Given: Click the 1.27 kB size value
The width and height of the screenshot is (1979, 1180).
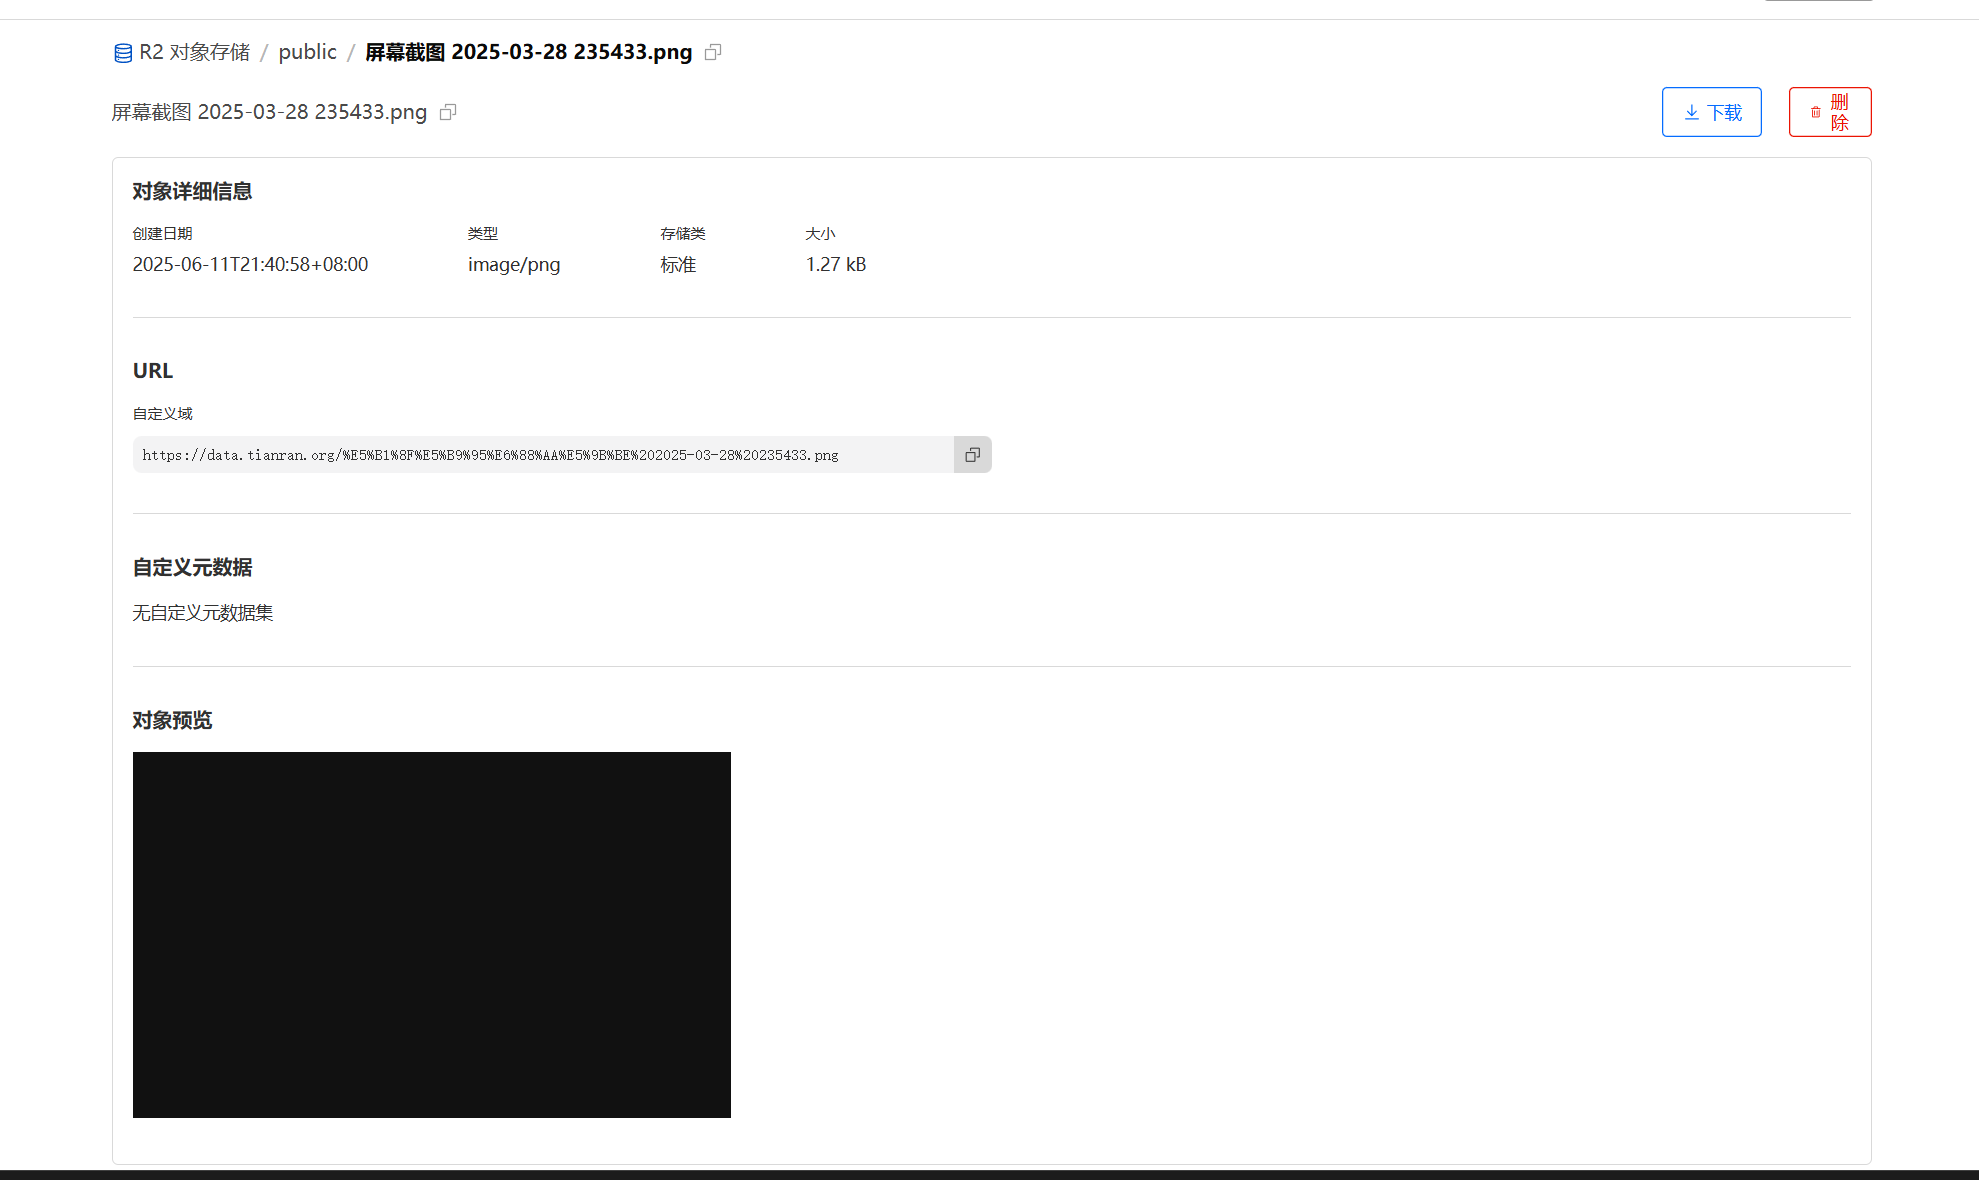Looking at the screenshot, I should pos(835,265).
